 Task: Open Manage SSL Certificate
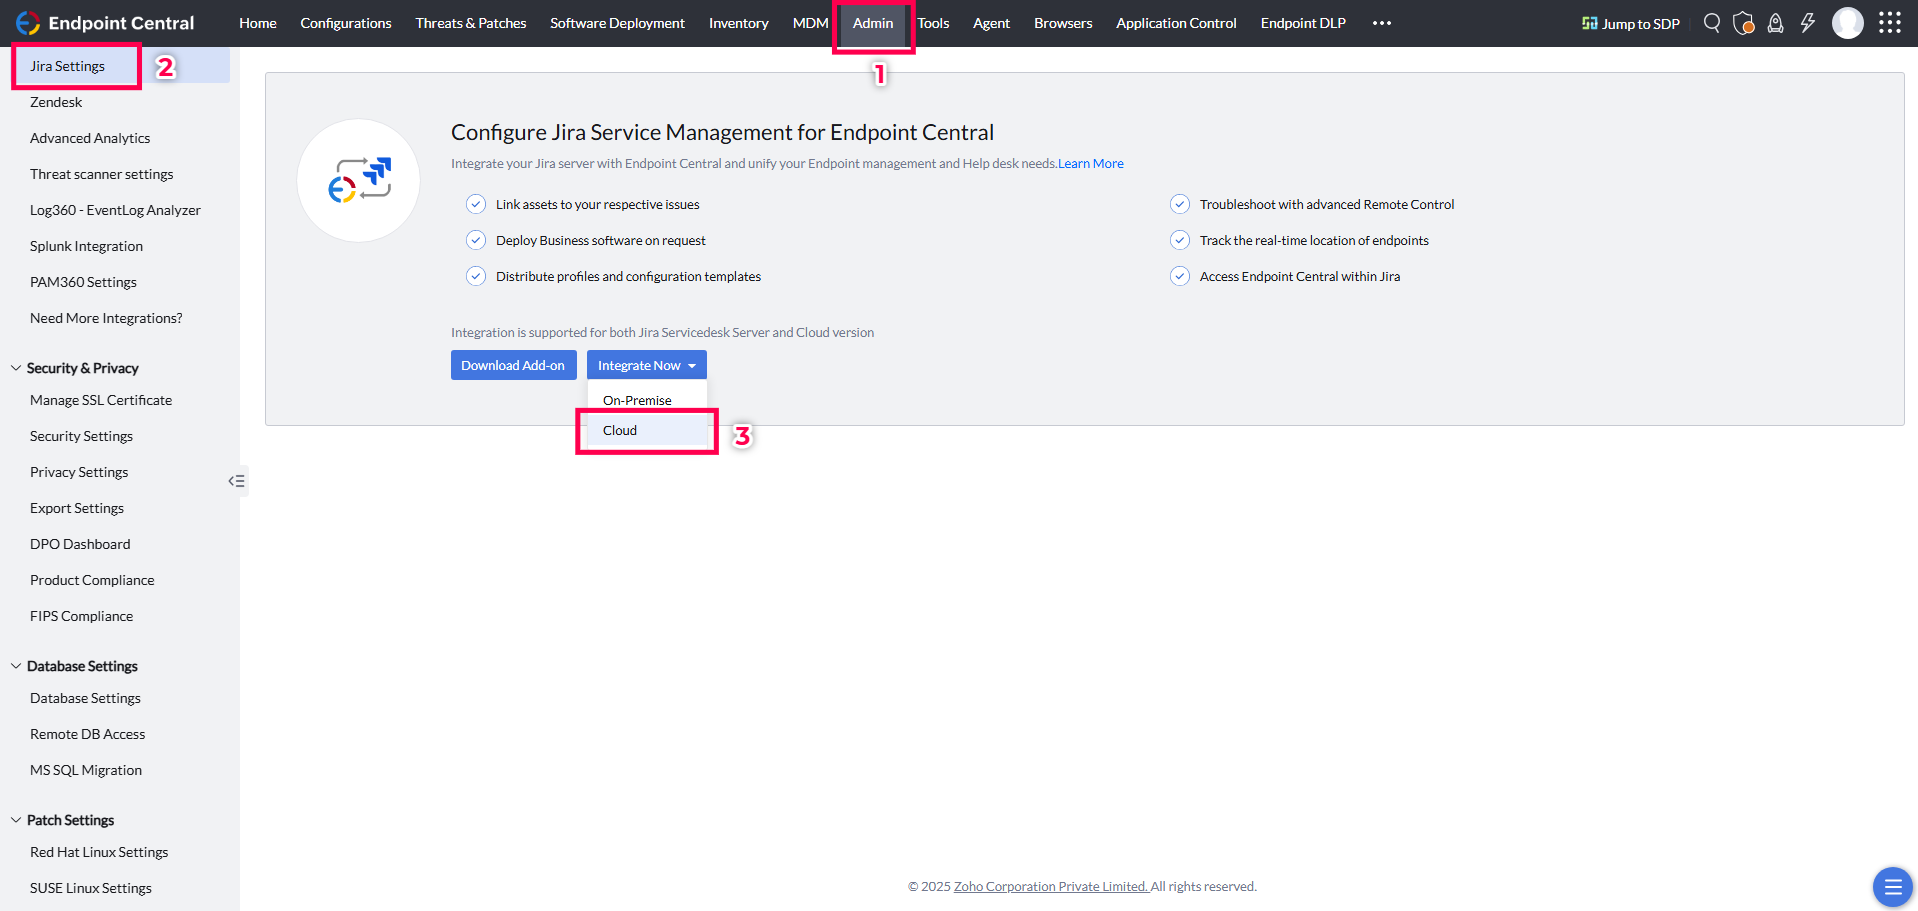pos(101,400)
